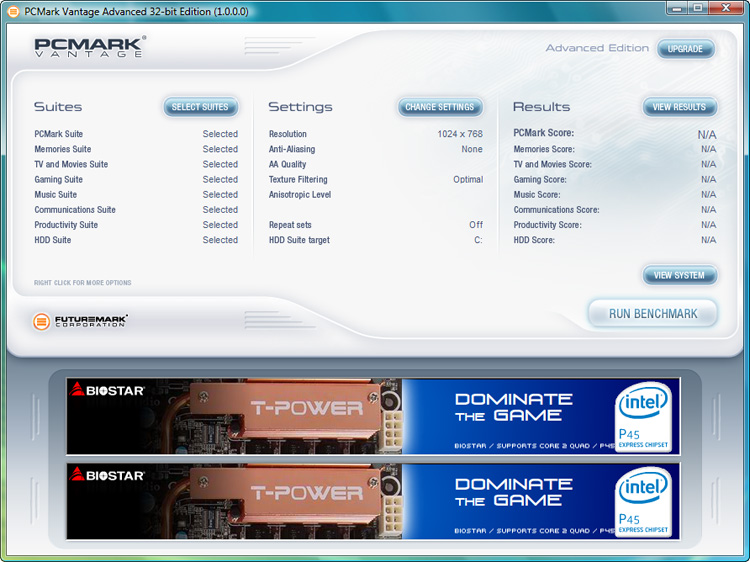Click the TV and Movies Score label
750x562 pixels.
(552, 164)
